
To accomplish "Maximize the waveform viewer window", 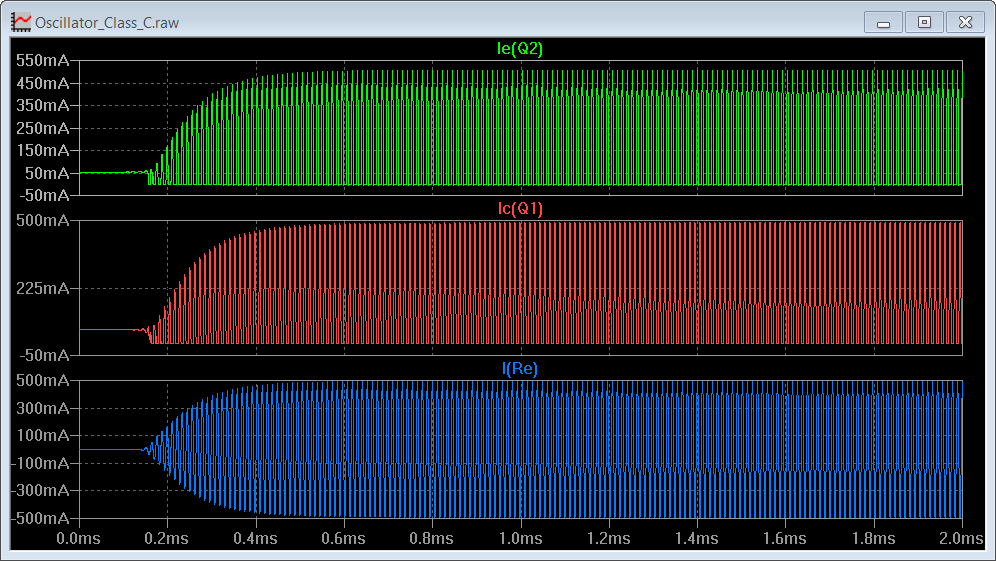I will [x=924, y=22].
